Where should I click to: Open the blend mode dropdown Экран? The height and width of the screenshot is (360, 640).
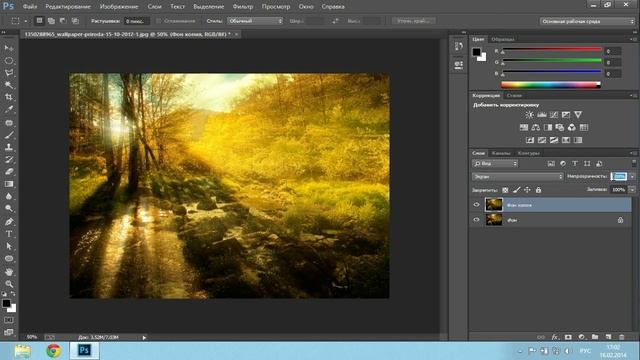point(518,177)
